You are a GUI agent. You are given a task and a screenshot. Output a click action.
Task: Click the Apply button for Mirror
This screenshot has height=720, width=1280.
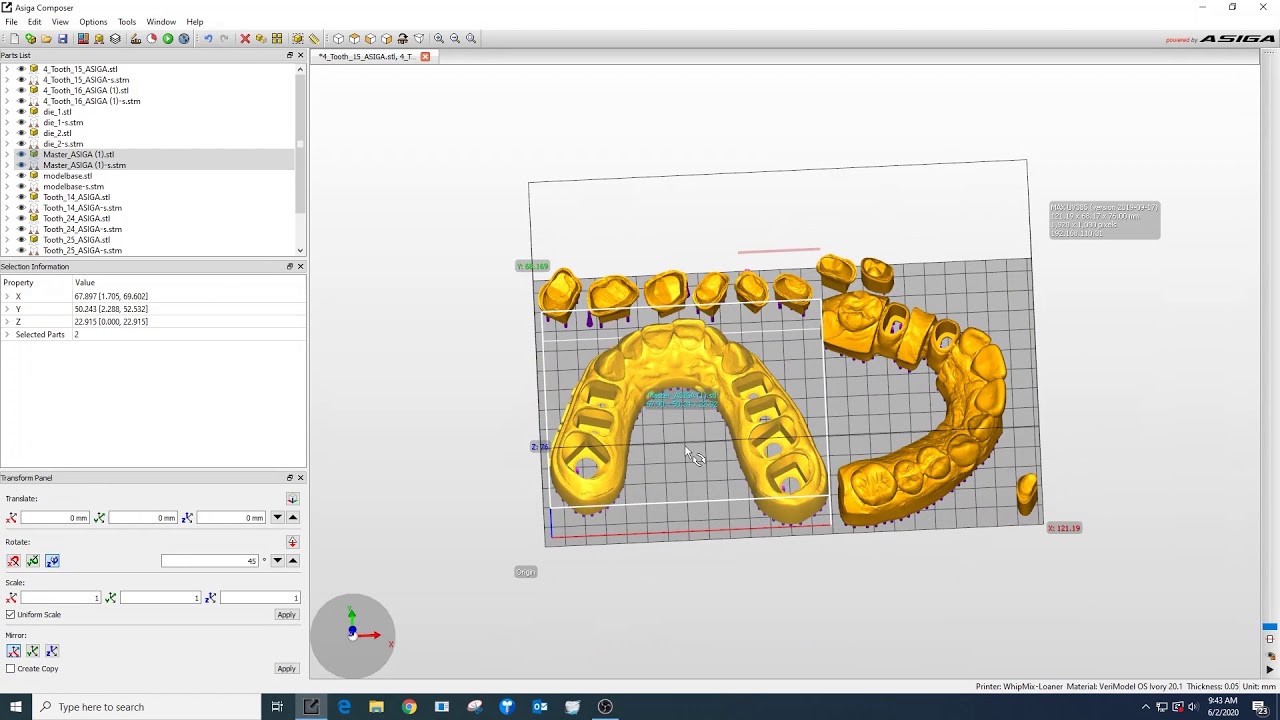pos(286,669)
